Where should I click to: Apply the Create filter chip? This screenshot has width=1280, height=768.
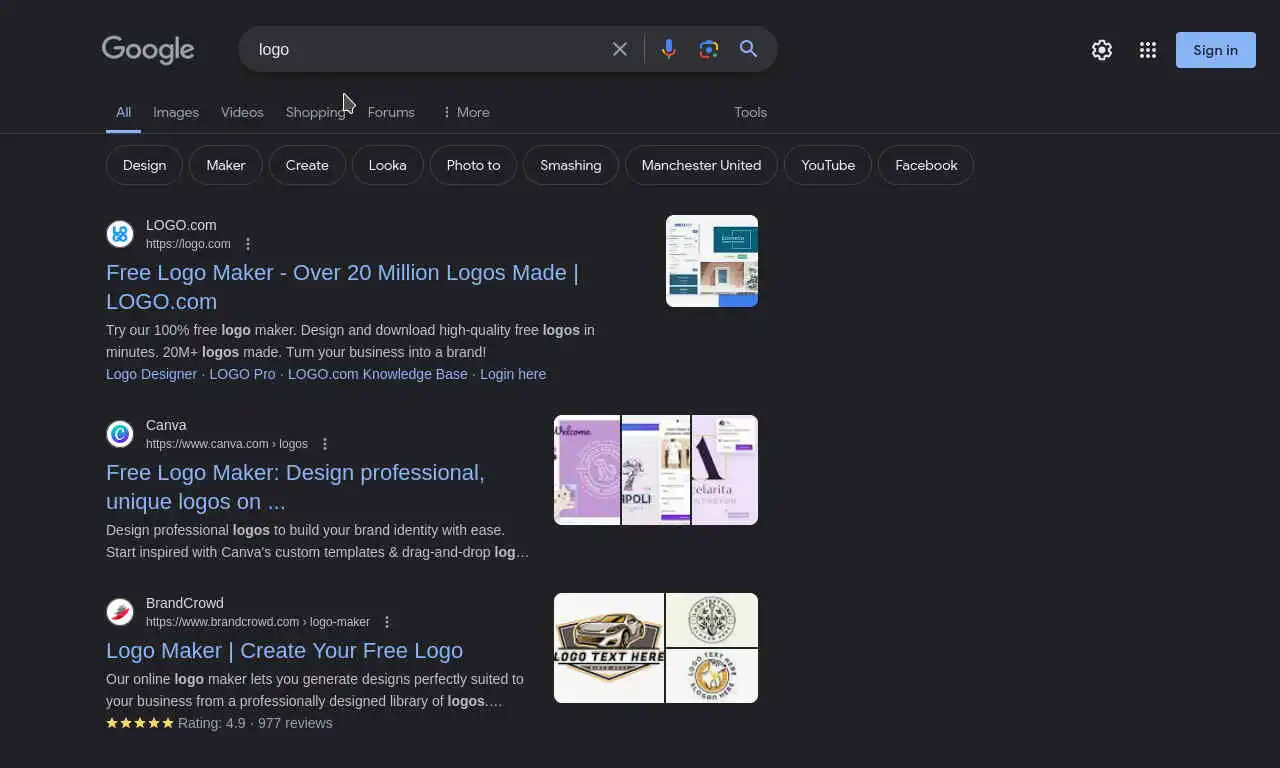coord(307,165)
